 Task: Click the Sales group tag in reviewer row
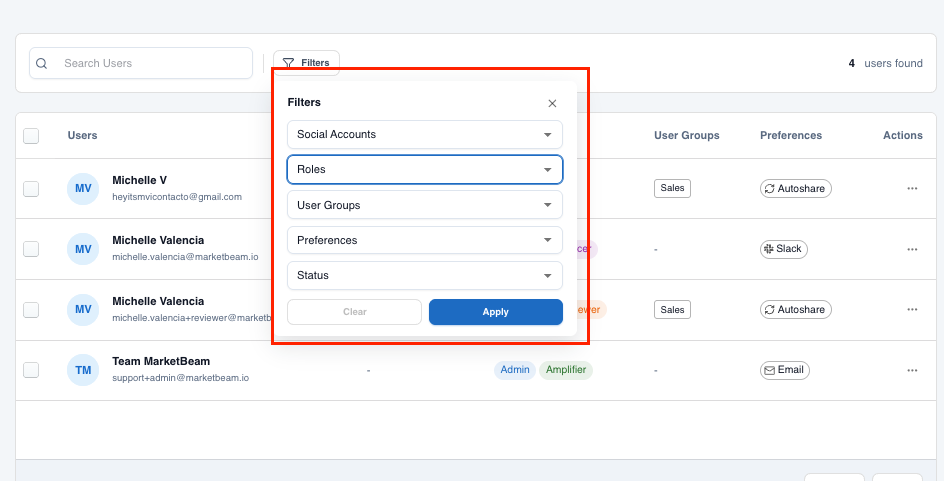[x=672, y=309]
